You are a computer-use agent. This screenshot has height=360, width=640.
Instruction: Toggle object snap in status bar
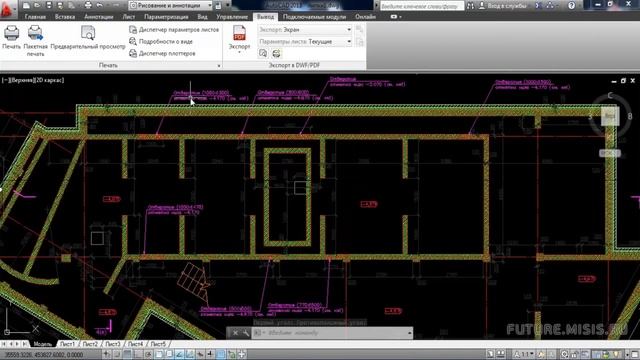click(x=159, y=354)
